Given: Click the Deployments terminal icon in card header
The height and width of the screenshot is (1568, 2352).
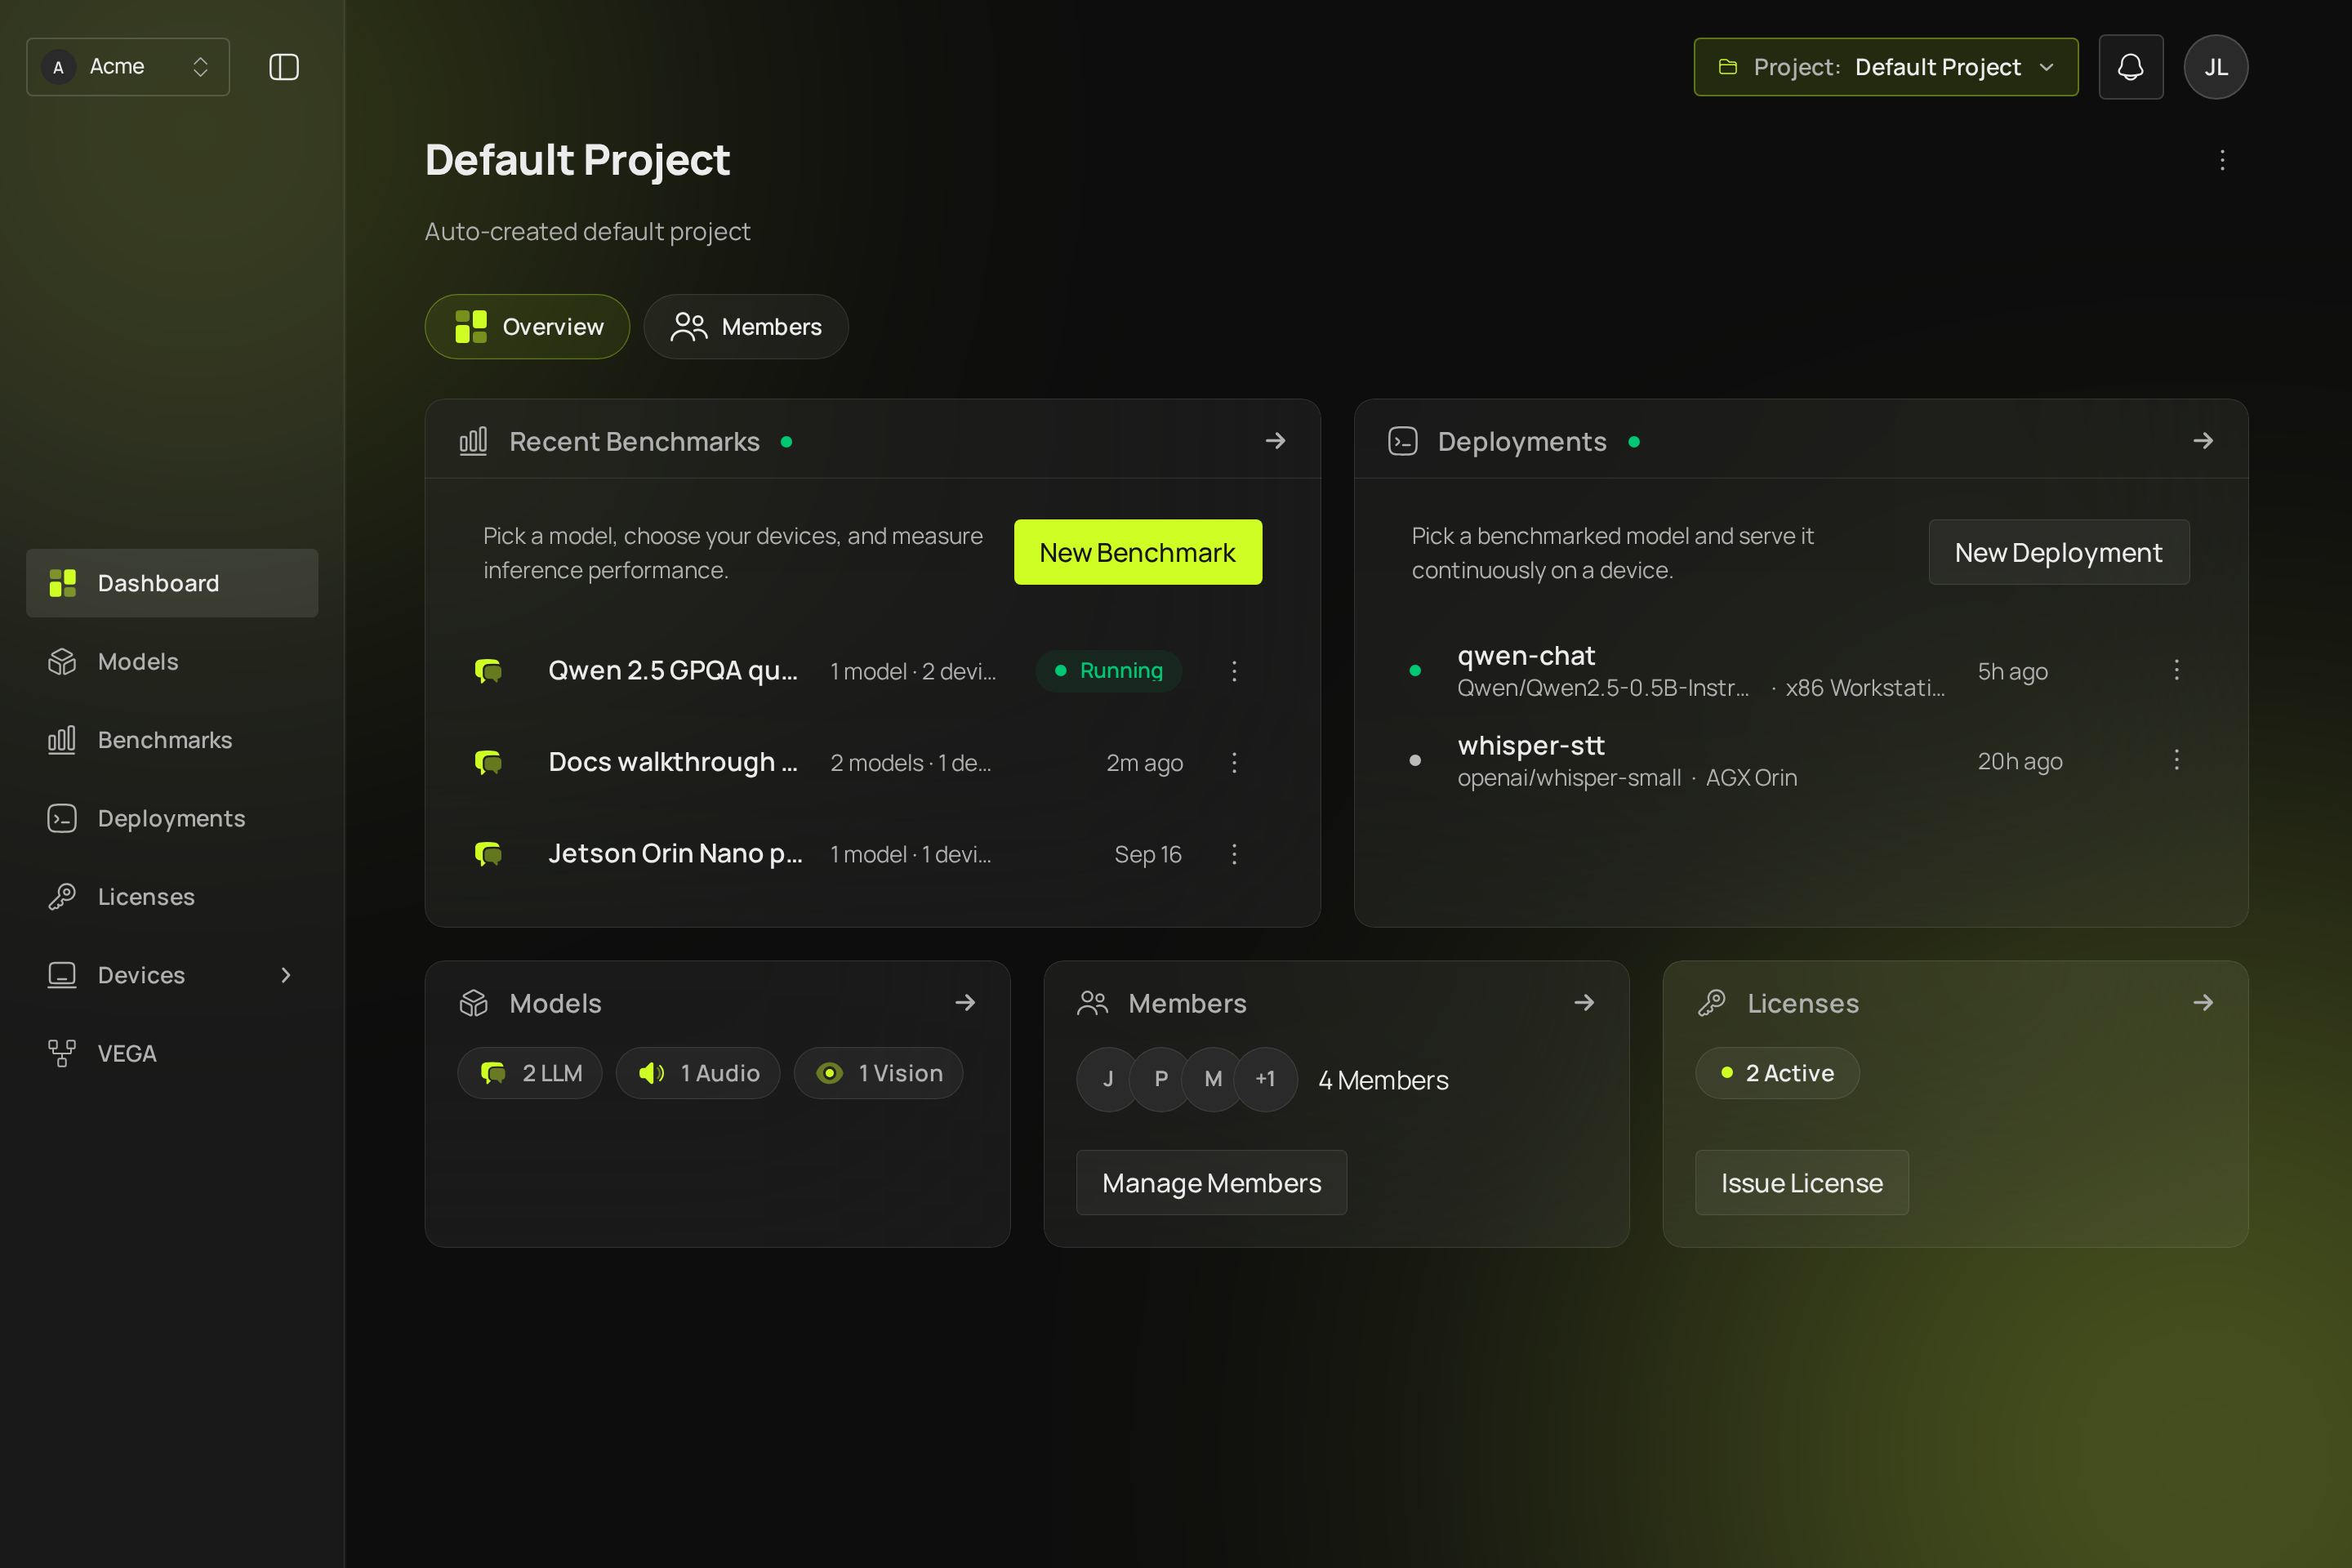Looking at the screenshot, I should [x=1403, y=441].
